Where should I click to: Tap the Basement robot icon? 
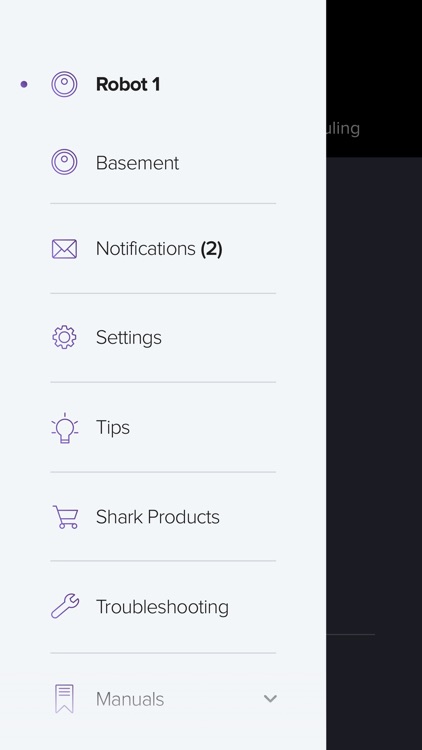[64, 162]
